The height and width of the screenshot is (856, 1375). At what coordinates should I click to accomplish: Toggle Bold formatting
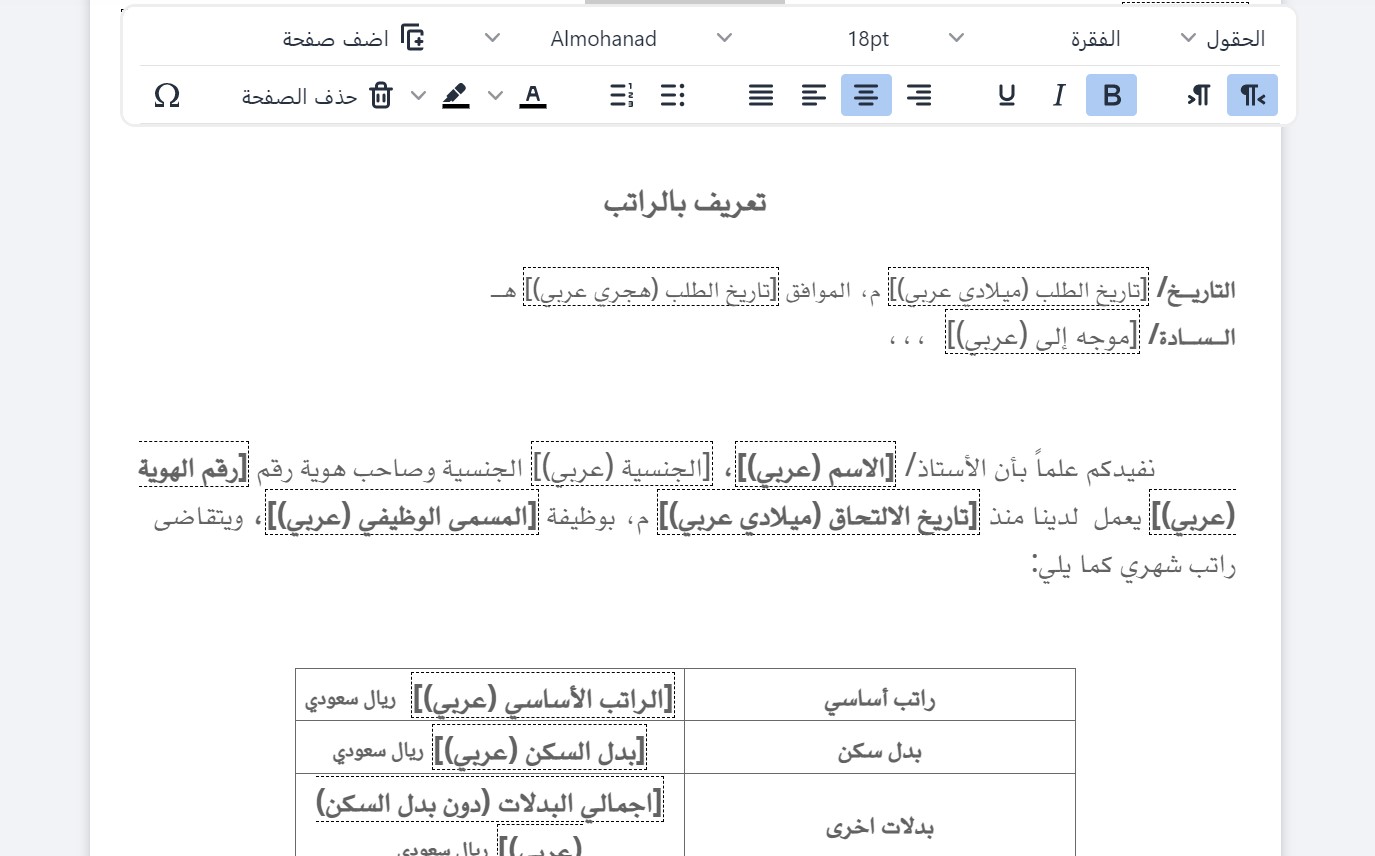[x=1111, y=95]
